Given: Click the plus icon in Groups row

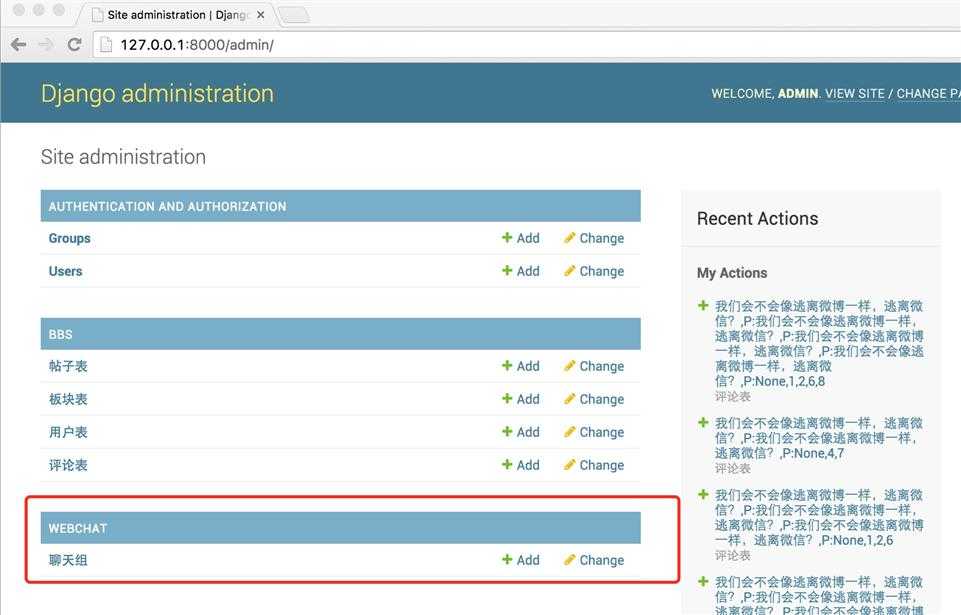Looking at the screenshot, I should click(x=507, y=237).
